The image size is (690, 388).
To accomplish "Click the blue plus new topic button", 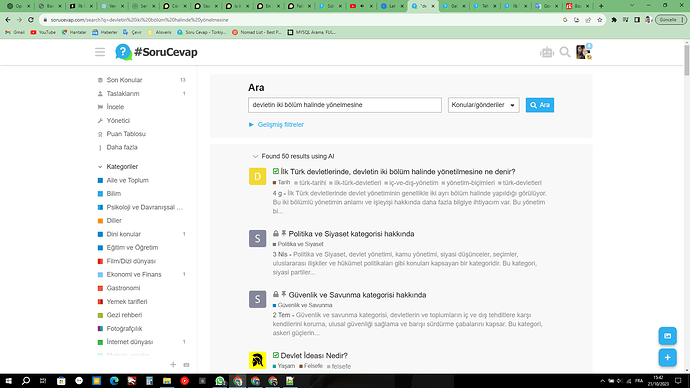I will 667,357.
